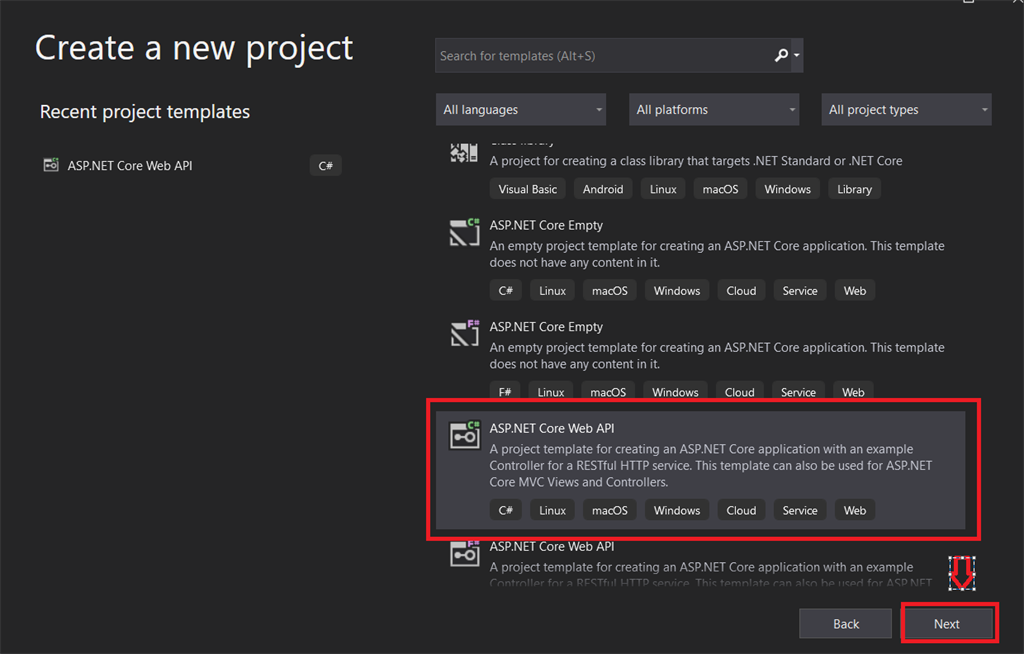Select the F# ASP.NET Core Empty title
Image resolution: width=1024 pixels, height=654 pixels.
point(546,327)
